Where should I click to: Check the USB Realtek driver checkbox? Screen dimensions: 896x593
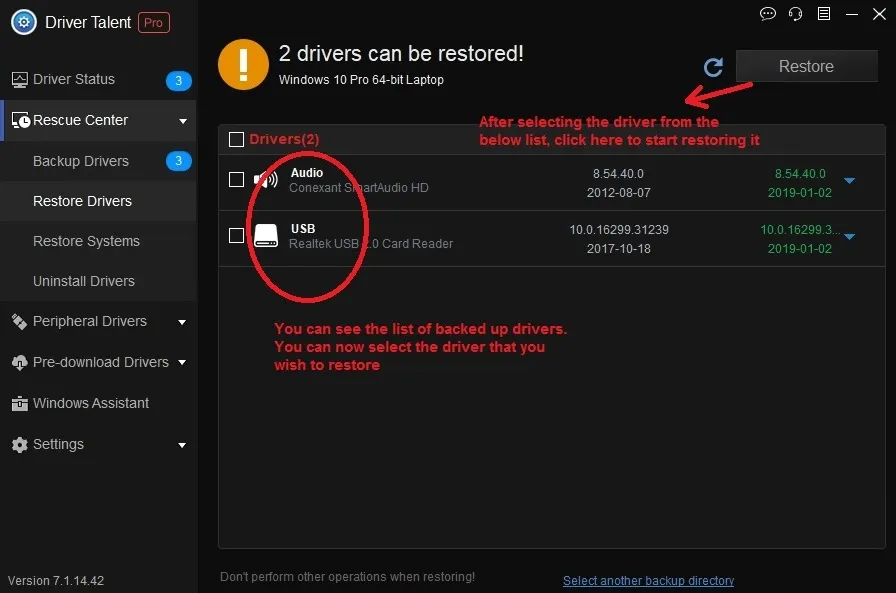(236, 235)
